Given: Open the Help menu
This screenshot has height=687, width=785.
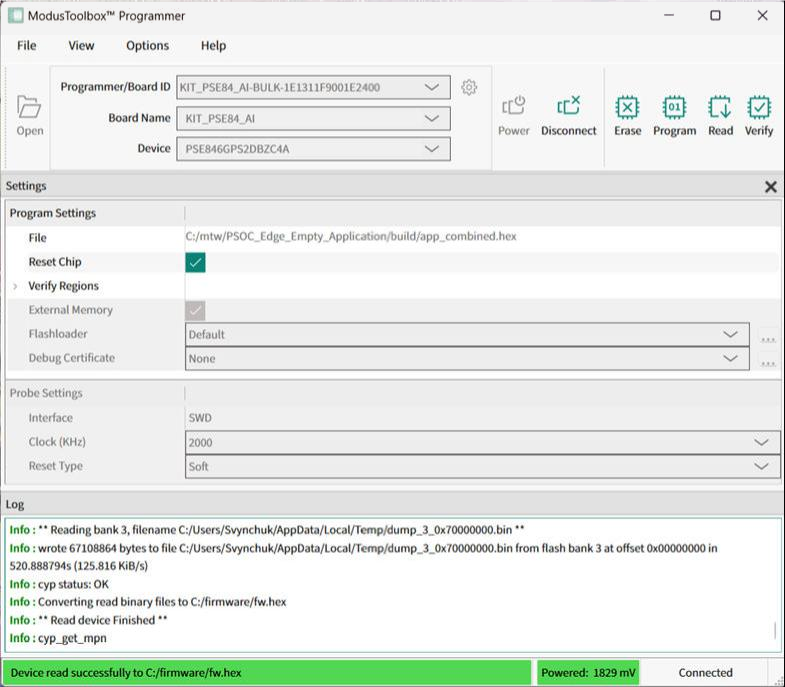Looking at the screenshot, I should click(213, 46).
